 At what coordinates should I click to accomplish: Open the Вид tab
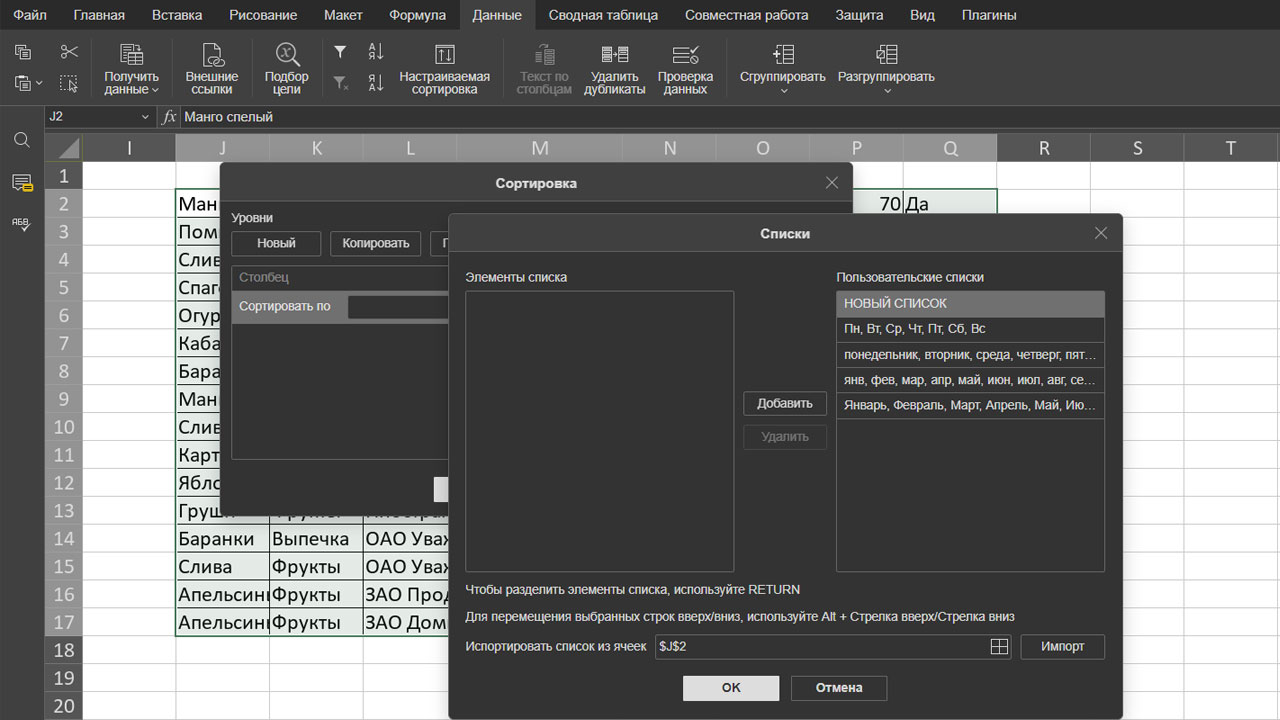tap(922, 15)
